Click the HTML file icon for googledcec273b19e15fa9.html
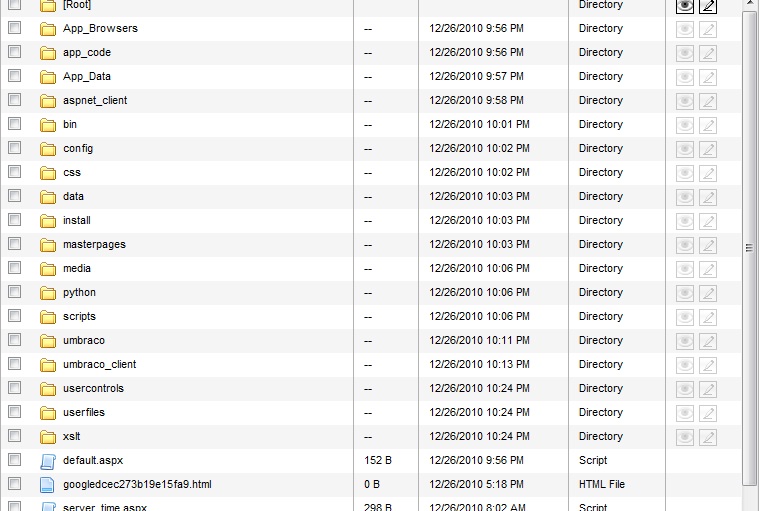Image resolution: width=759 pixels, height=511 pixels. pyautogui.click(x=47, y=485)
